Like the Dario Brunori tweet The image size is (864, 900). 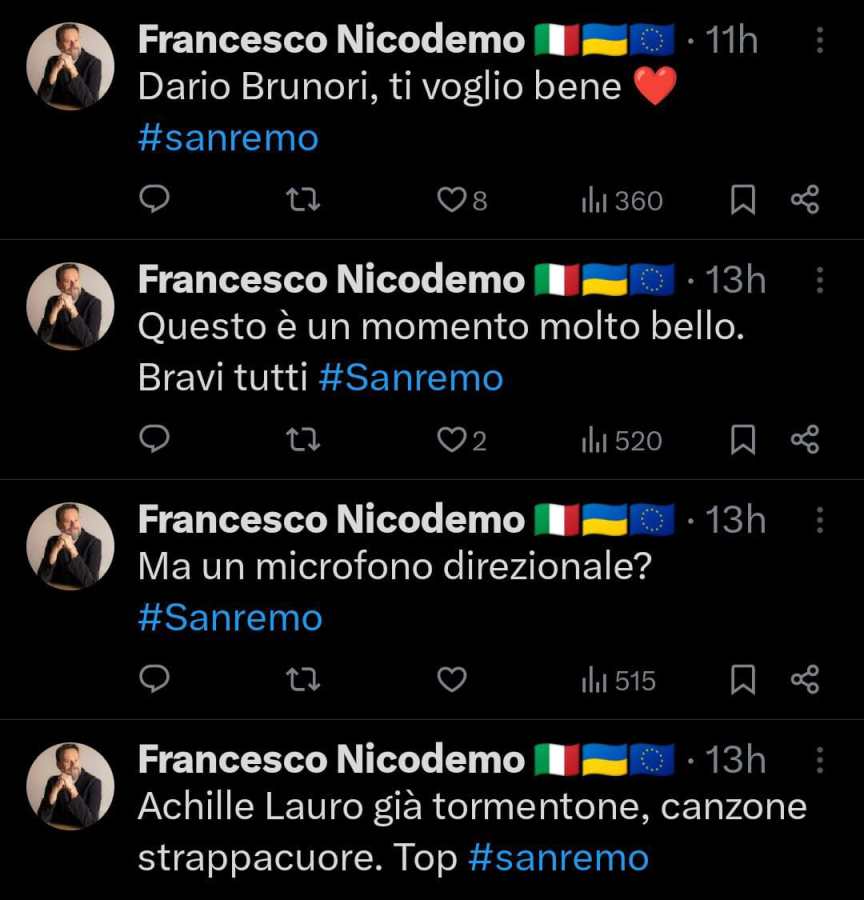coord(452,201)
